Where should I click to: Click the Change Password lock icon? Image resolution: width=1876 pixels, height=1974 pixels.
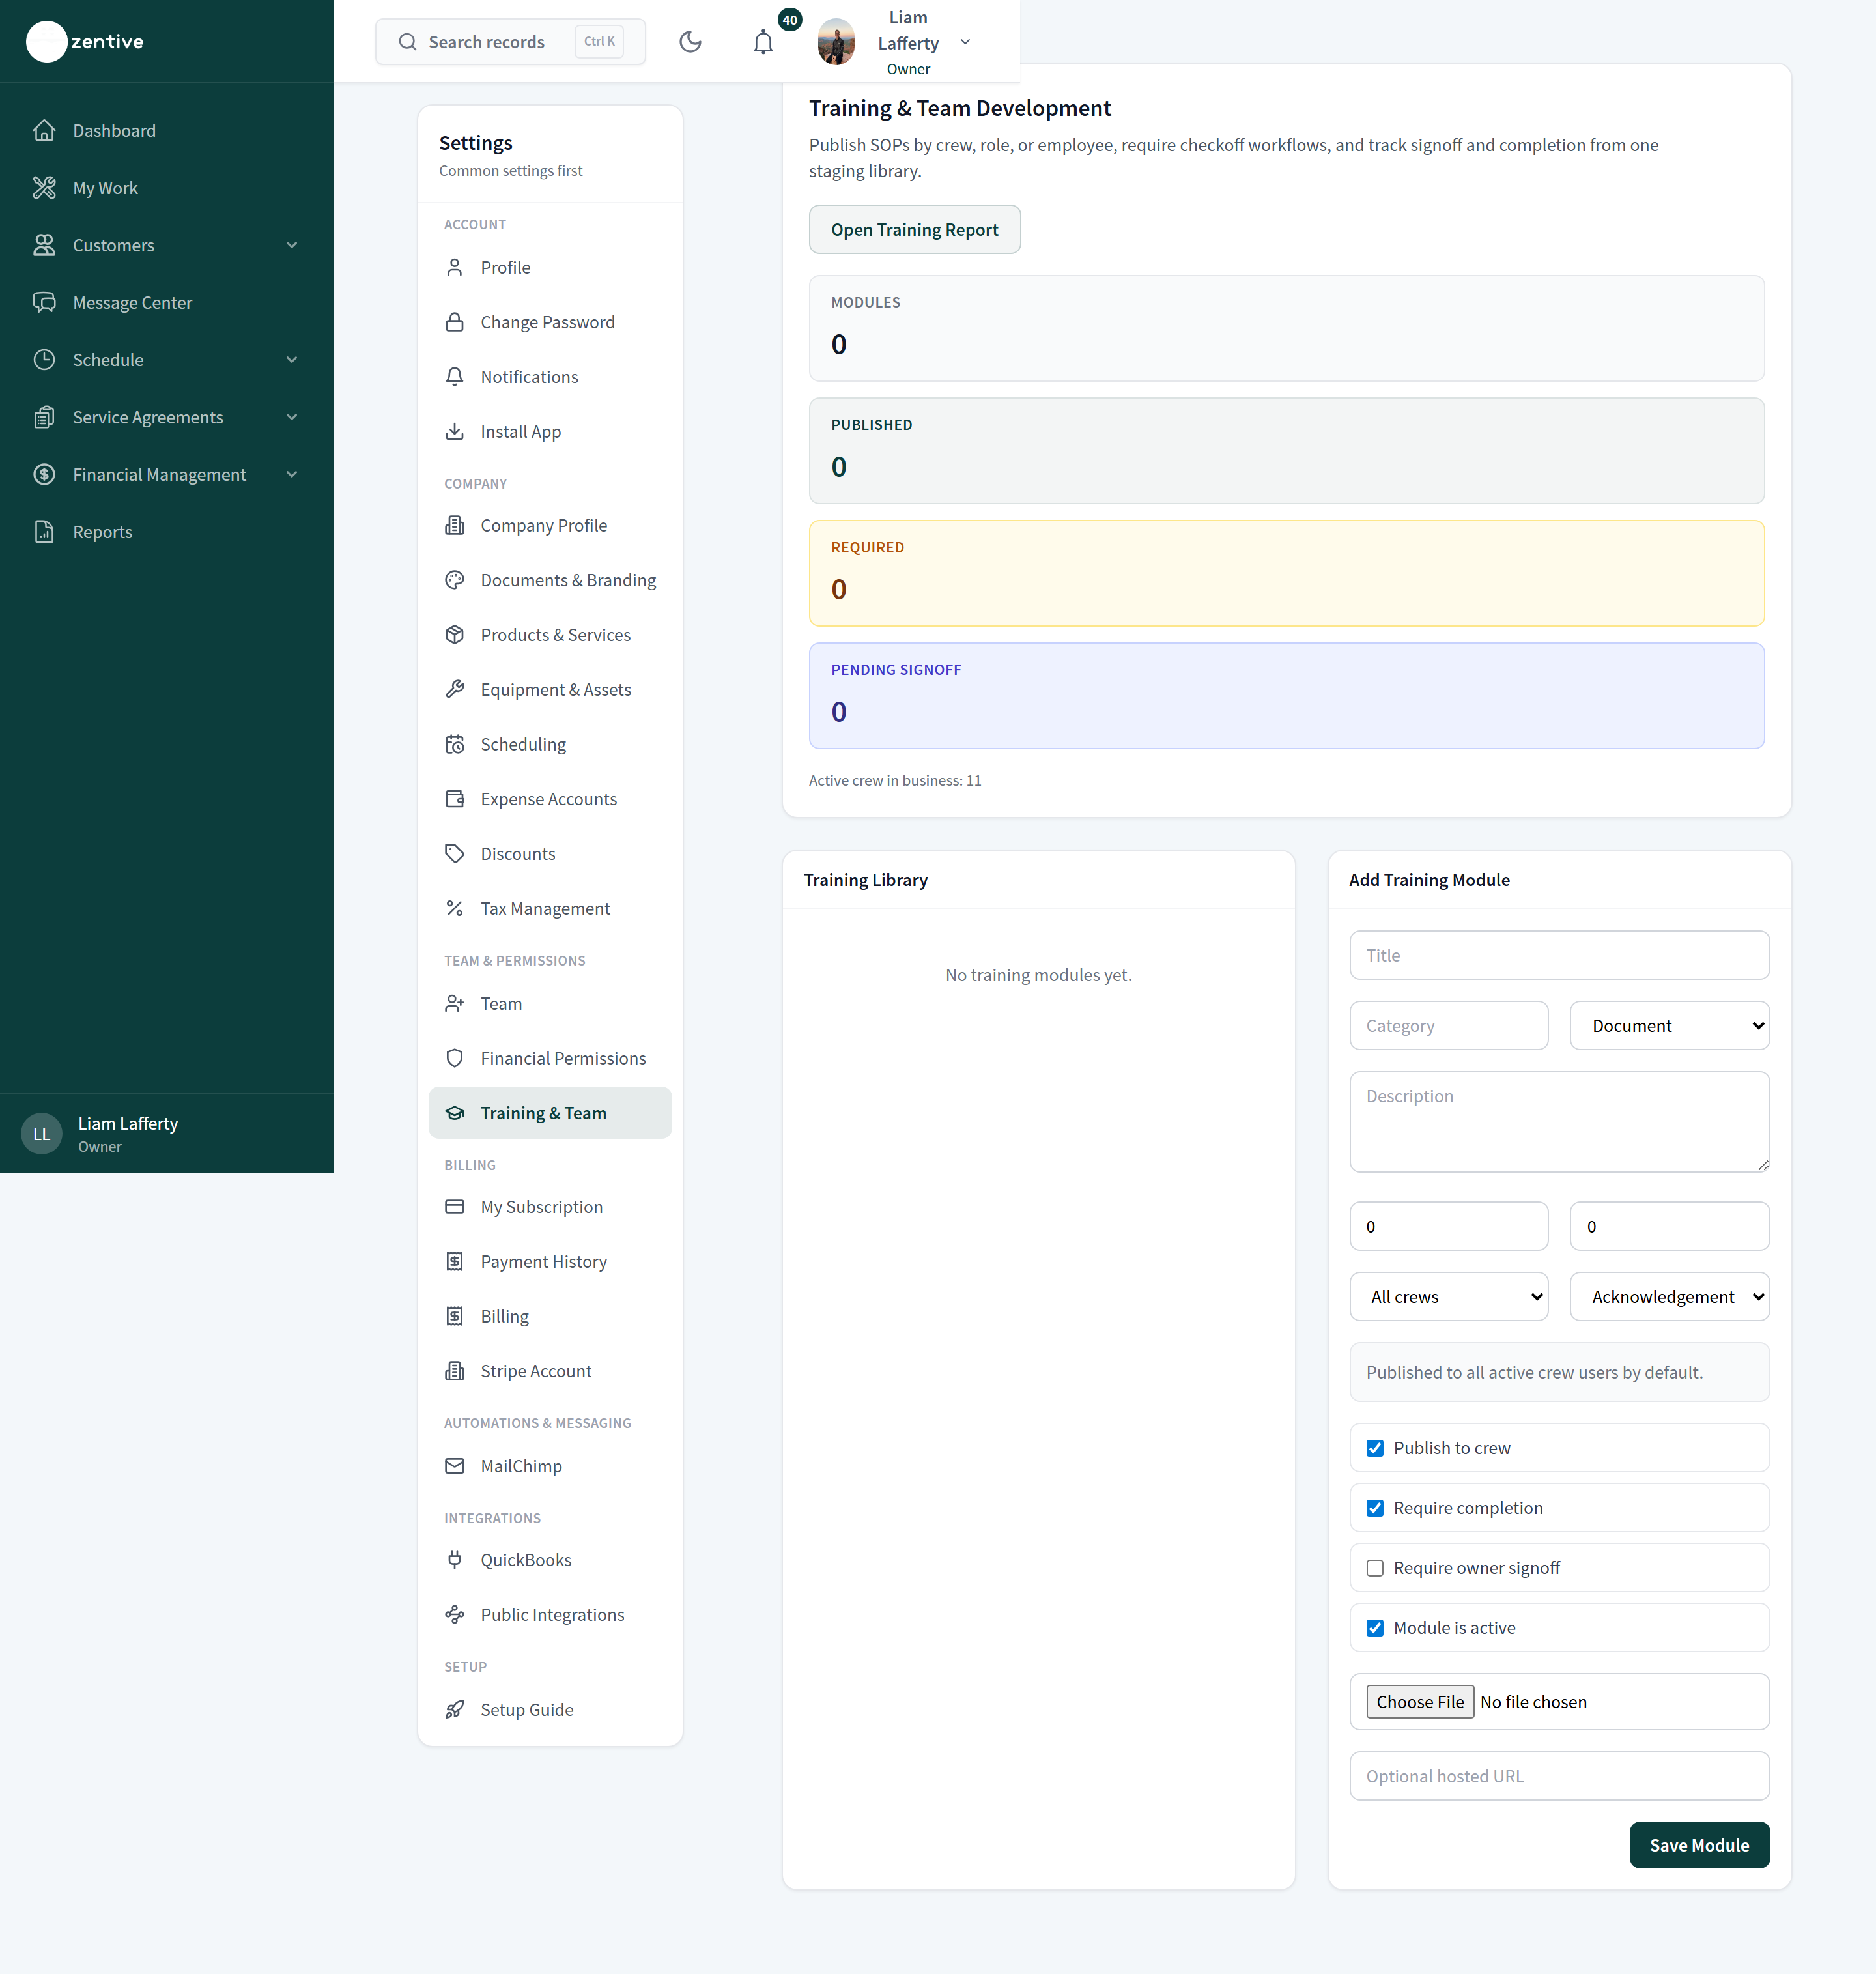tap(455, 322)
